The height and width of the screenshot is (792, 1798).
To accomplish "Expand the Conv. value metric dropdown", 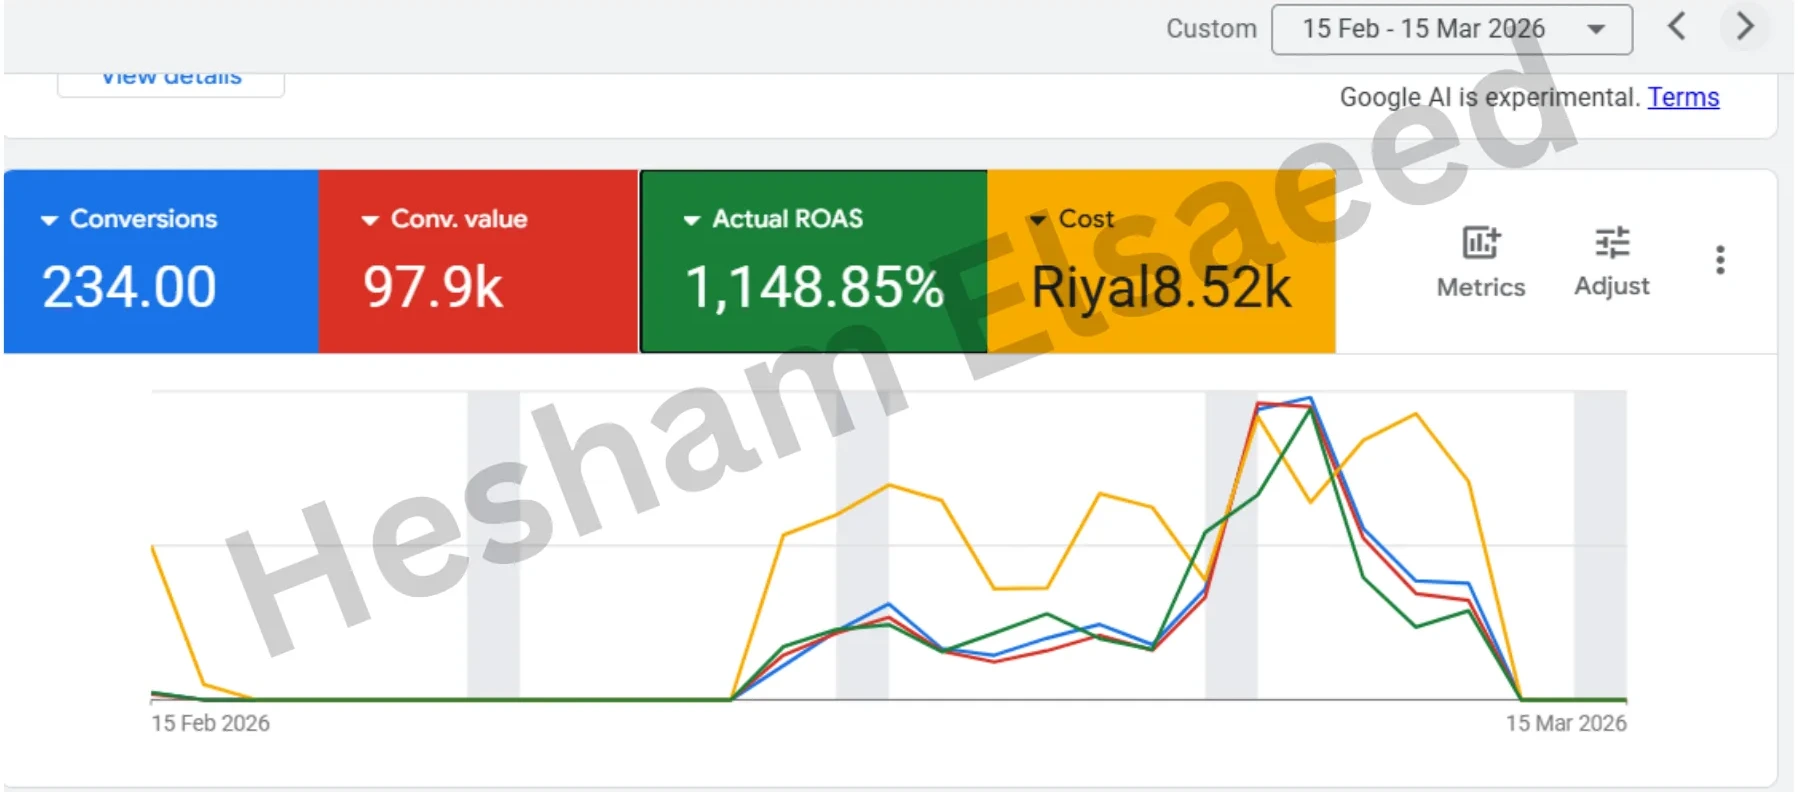I will point(370,220).
